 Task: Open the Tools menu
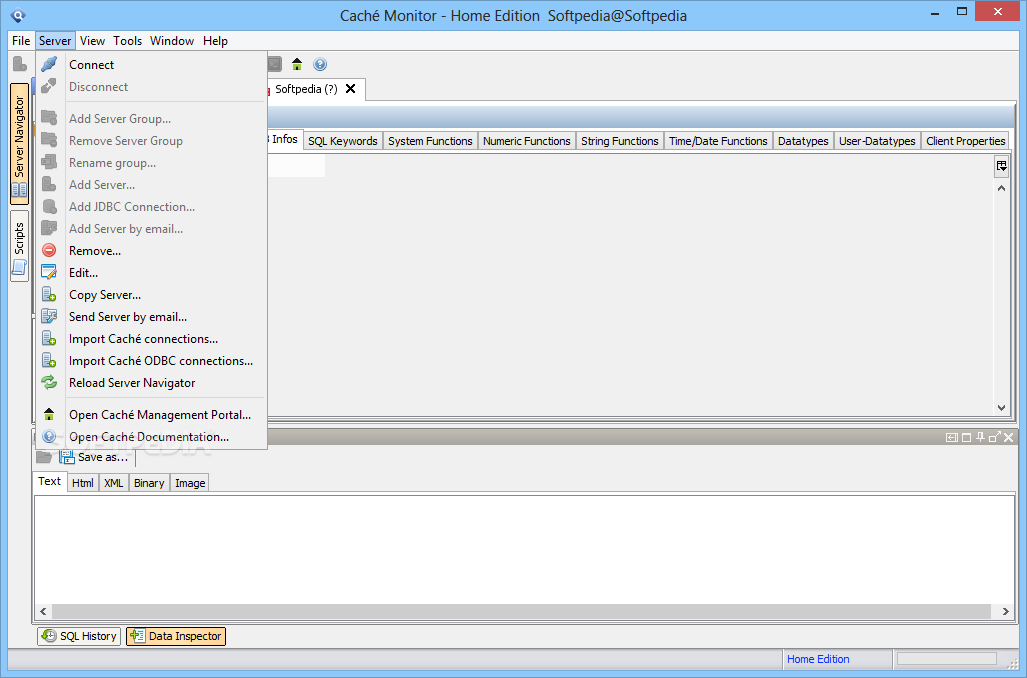(127, 41)
